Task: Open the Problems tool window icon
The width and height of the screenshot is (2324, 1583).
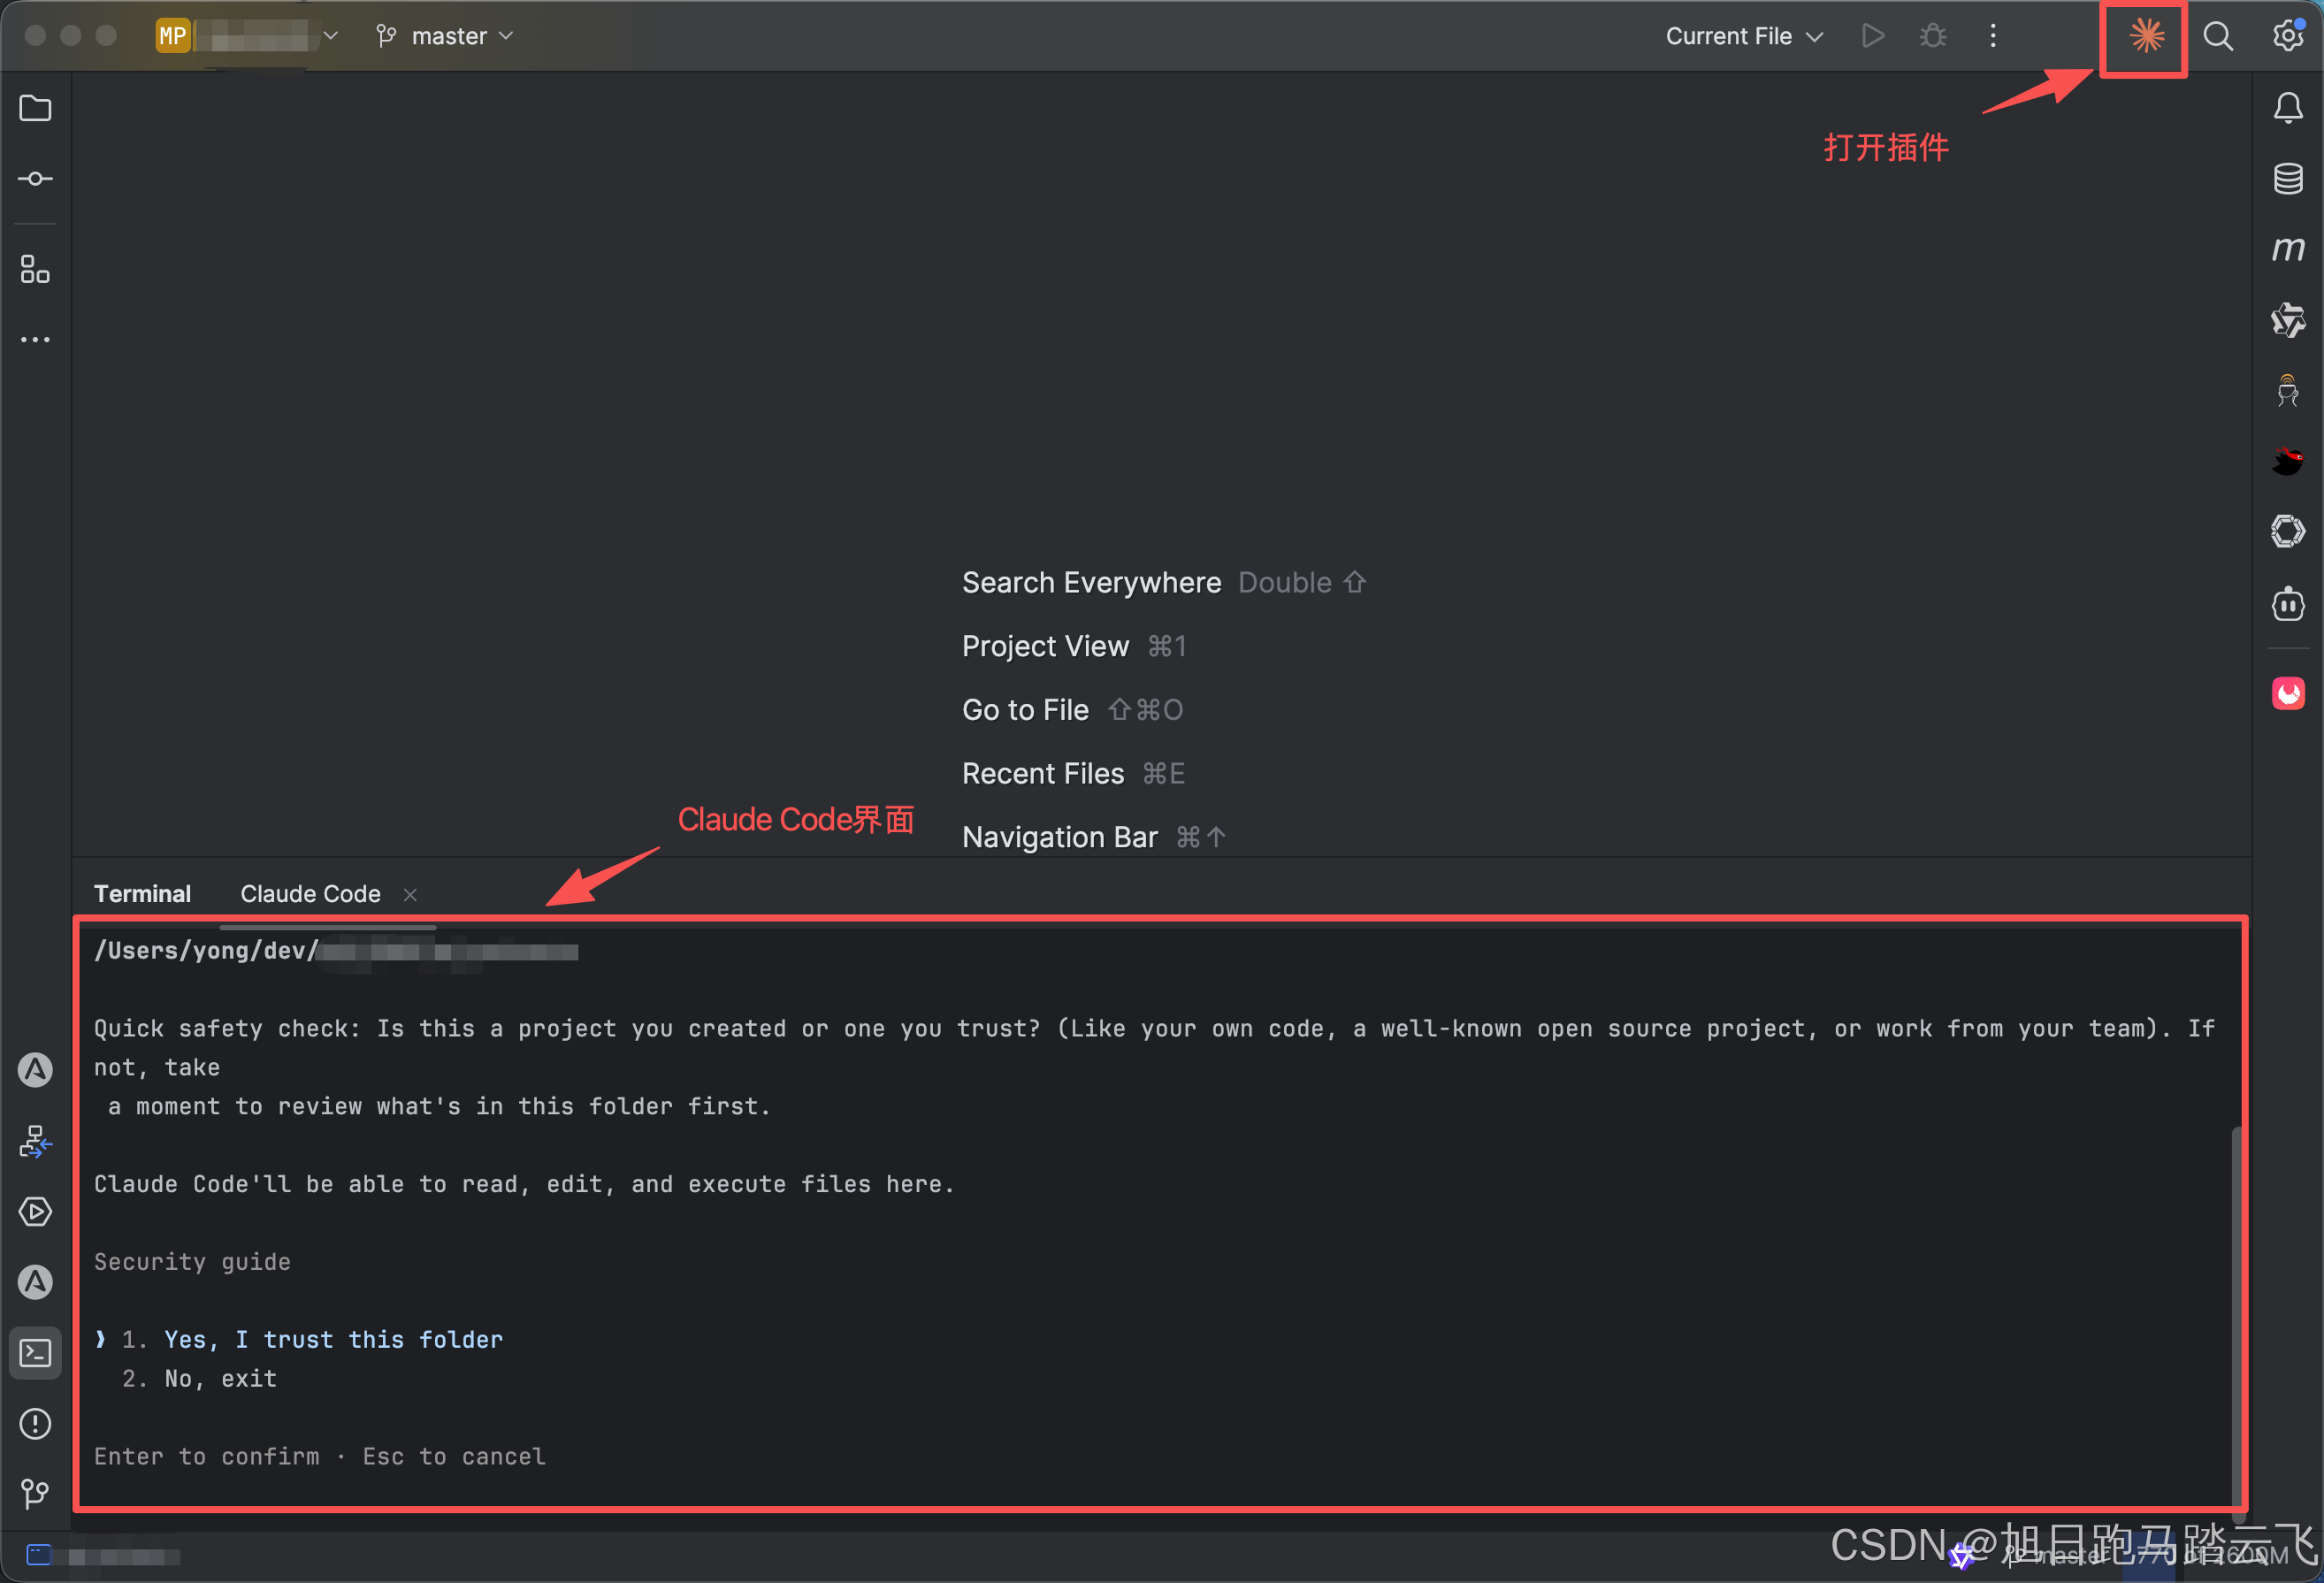Action: pos(36,1423)
